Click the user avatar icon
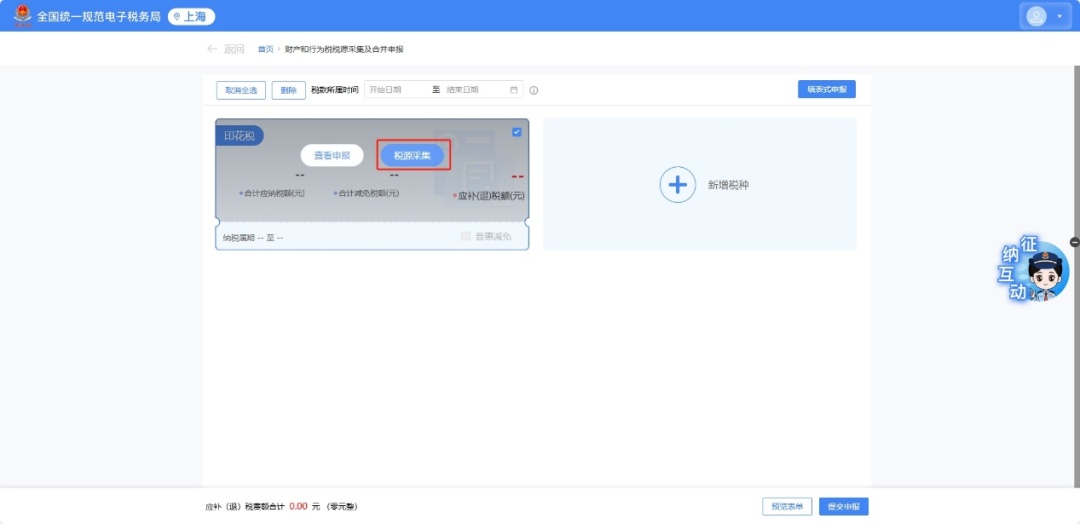This screenshot has width=1080, height=524. coord(1037,16)
